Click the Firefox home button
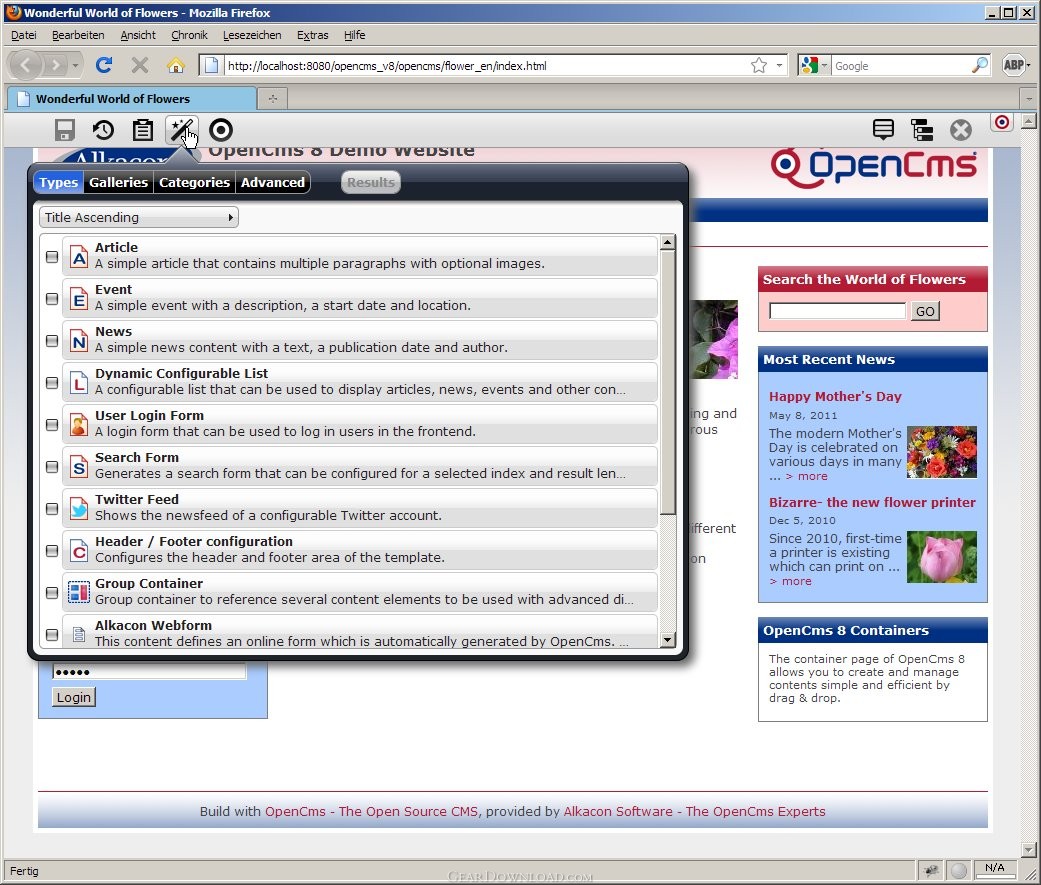 tap(176, 65)
